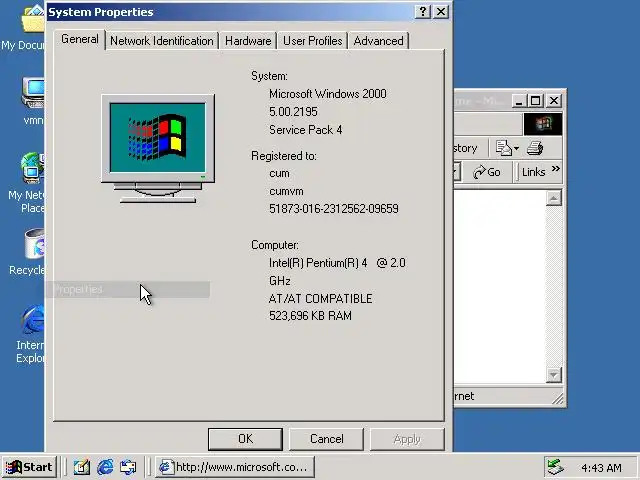Close the System Properties window

[441, 11]
